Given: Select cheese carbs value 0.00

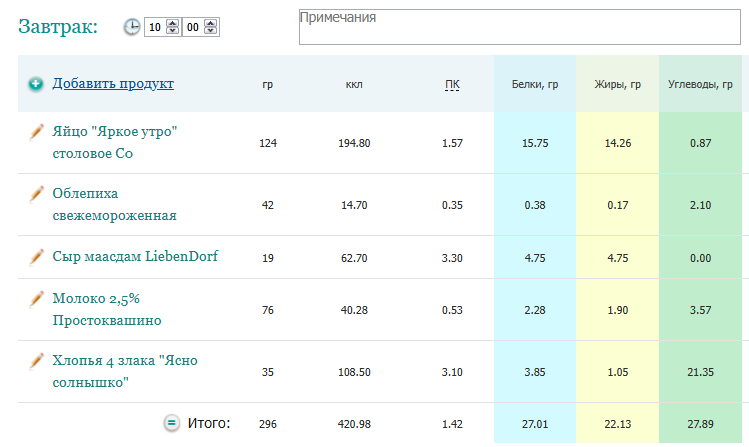Looking at the screenshot, I should [x=700, y=258].
